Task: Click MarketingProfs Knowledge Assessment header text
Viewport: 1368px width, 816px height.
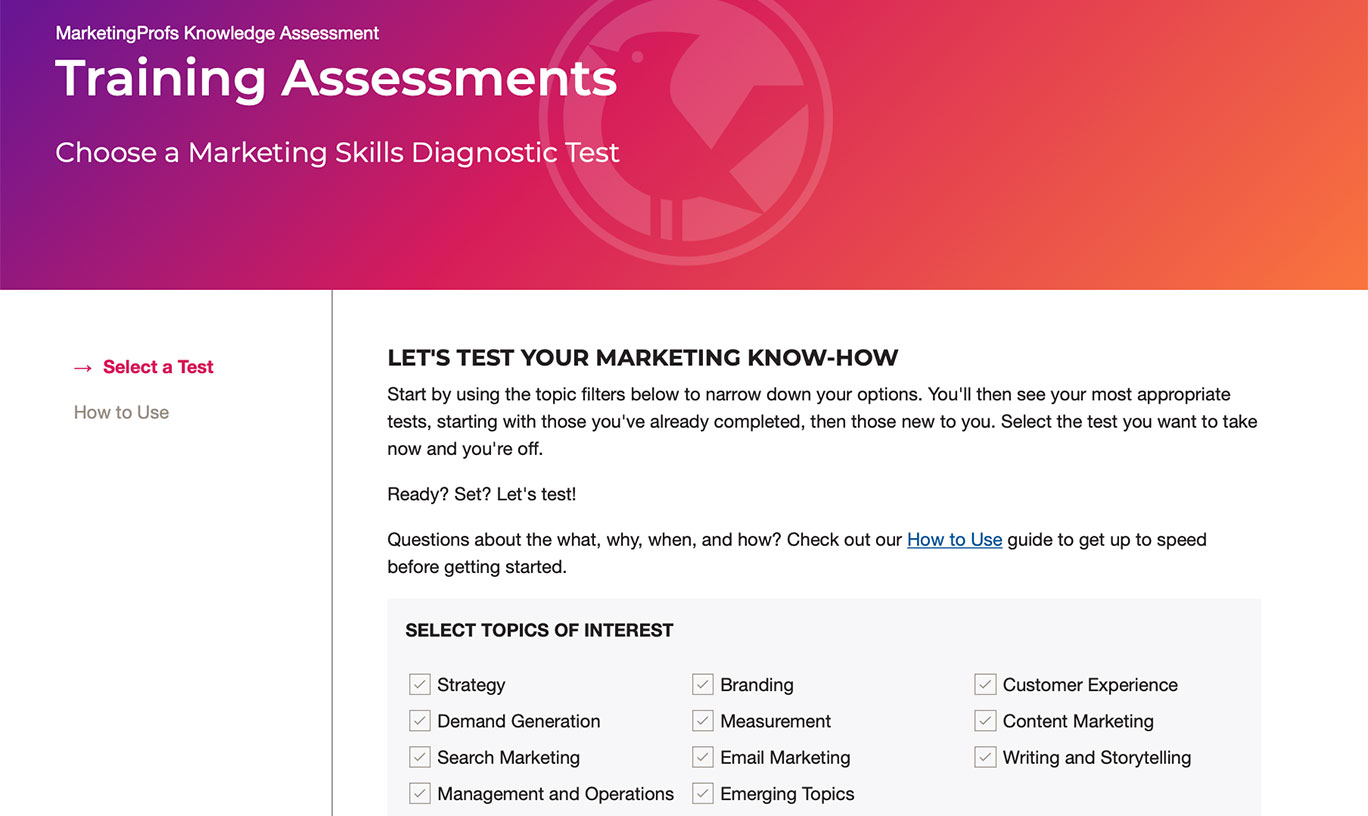Action: tap(217, 33)
